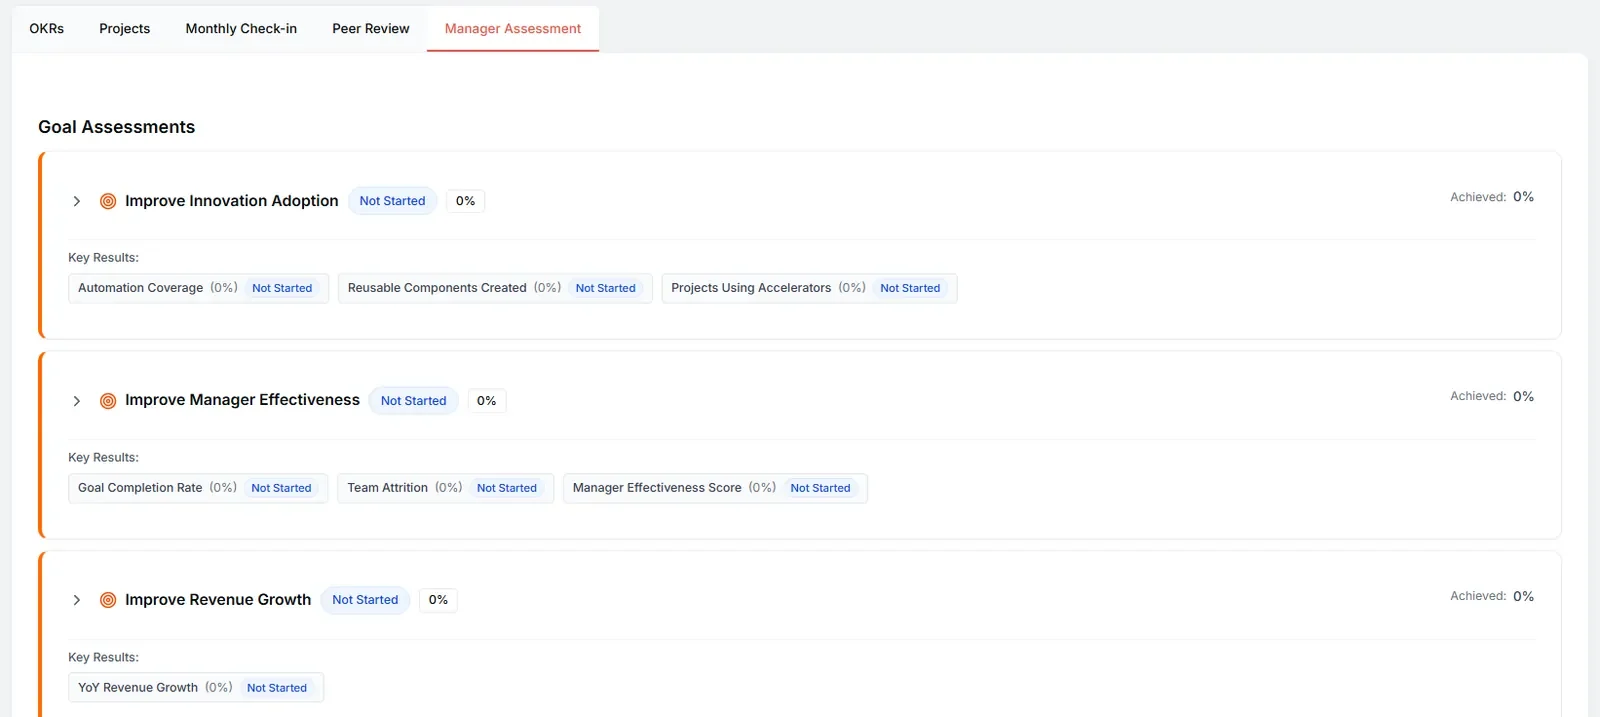The height and width of the screenshot is (717, 1600).
Task: Click Not Started badge for Improve Manager Effectiveness
Action: click(x=414, y=401)
